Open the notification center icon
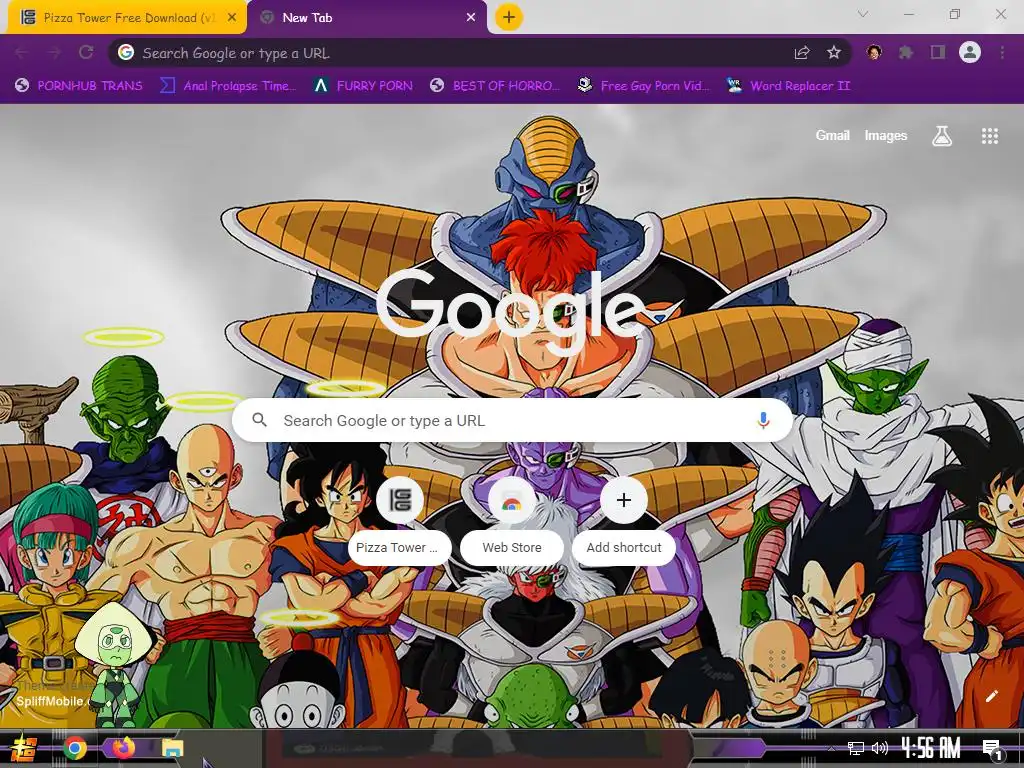The image size is (1024, 768). tap(991, 749)
